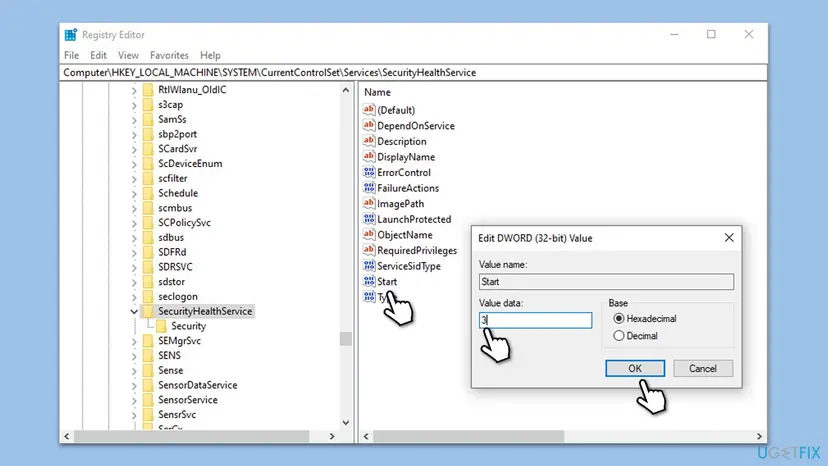Image resolution: width=828 pixels, height=466 pixels.
Task: Select the SensorDataService key
Action: 197,385
